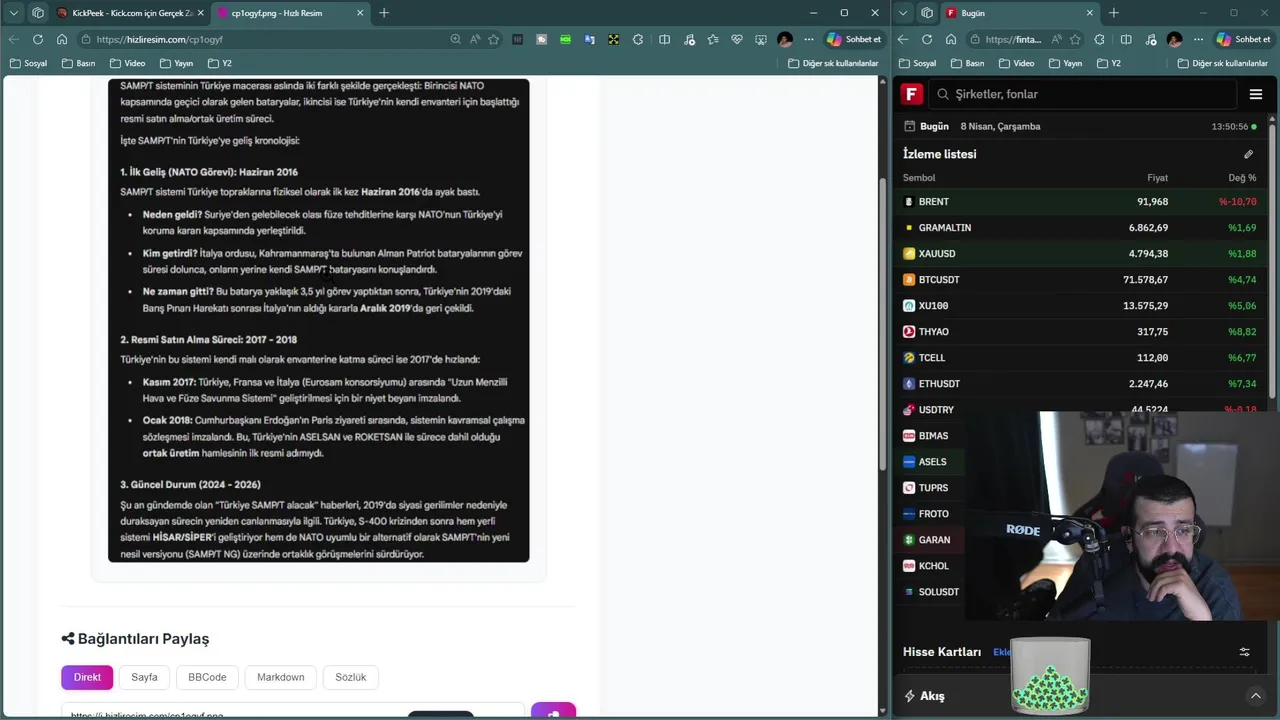Open read aloud in left address bar
1280x720 pixels.
[x=475, y=39]
